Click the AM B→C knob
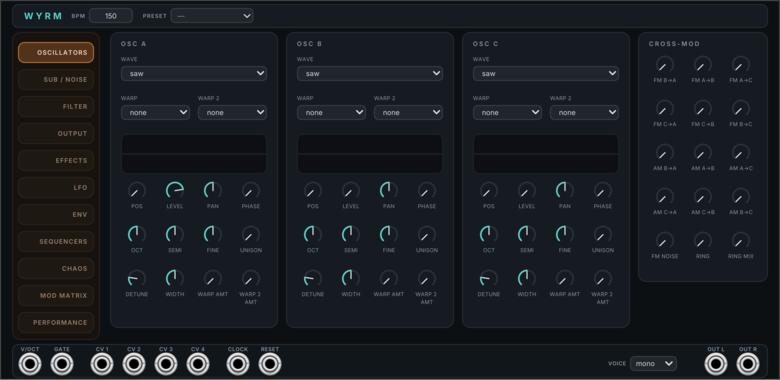The width and height of the screenshot is (780, 380). point(741,196)
